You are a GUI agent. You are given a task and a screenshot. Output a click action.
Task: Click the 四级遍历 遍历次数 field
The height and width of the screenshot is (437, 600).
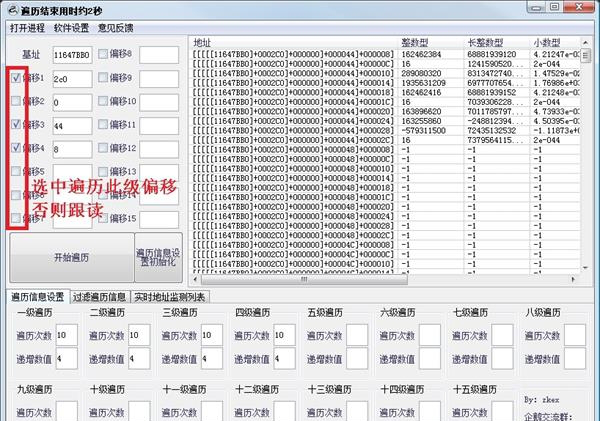(285, 335)
